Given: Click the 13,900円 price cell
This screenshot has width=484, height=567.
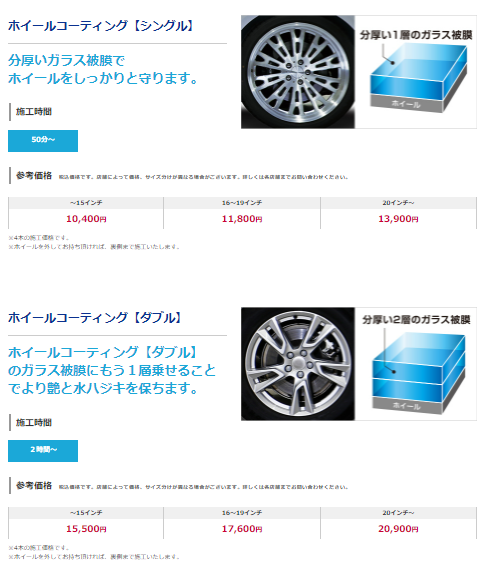Looking at the screenshot, I should [x=398, y=219].
